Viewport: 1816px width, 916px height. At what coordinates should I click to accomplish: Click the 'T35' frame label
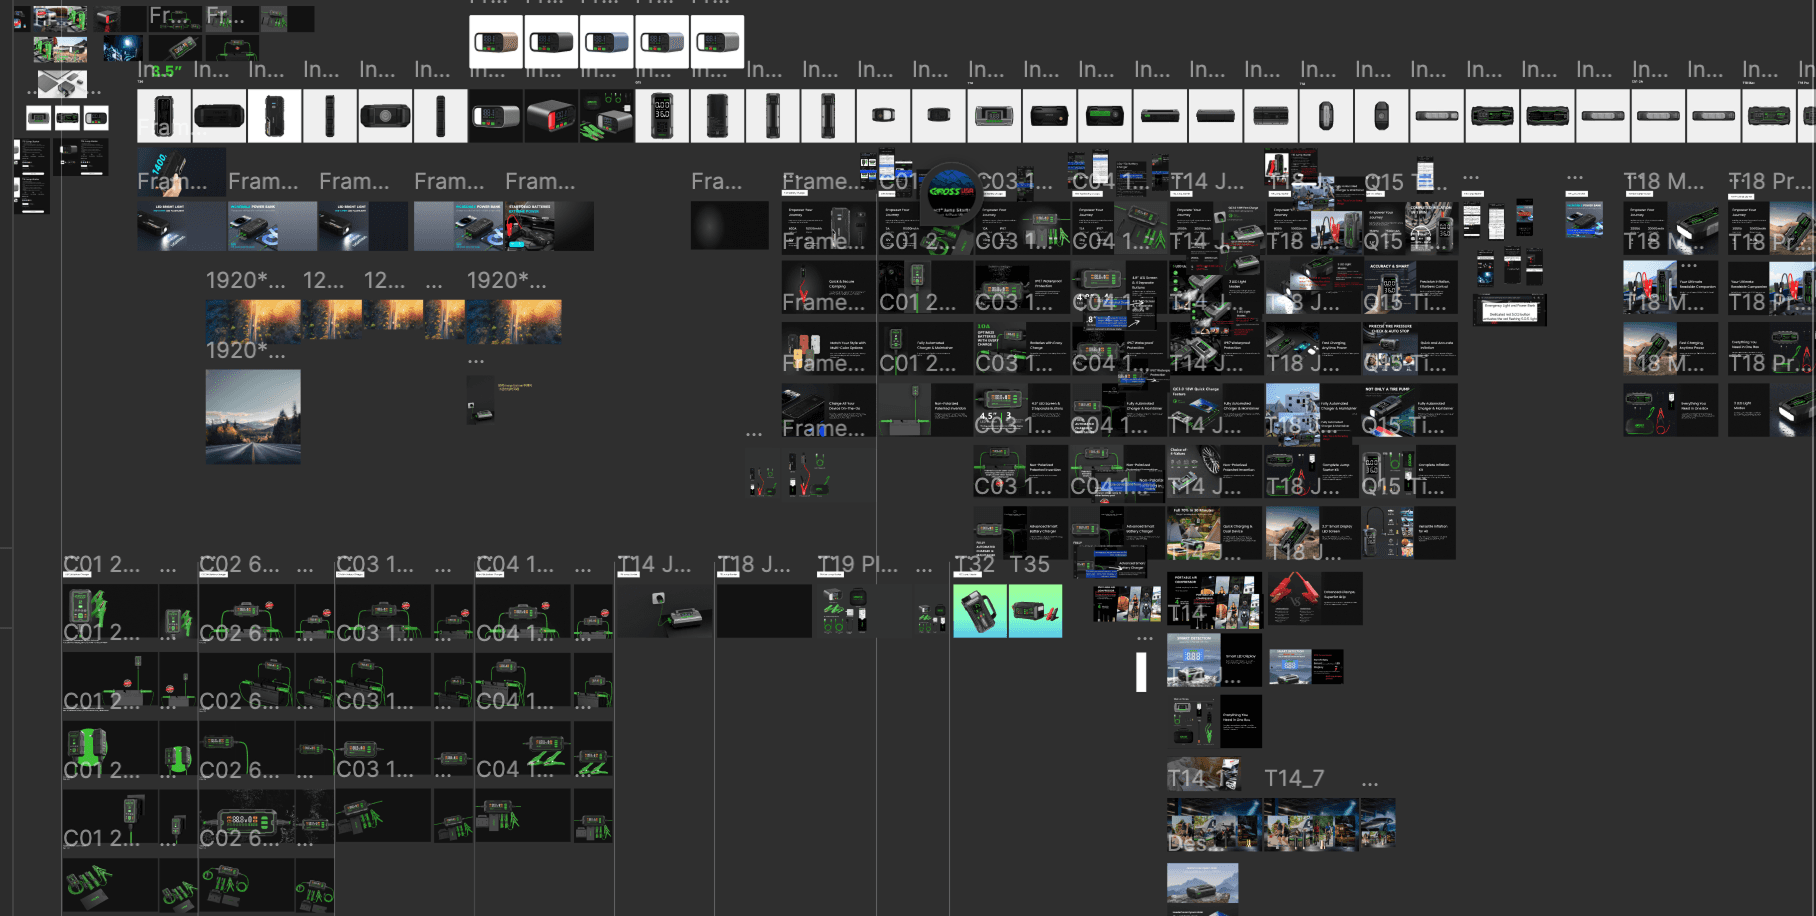click(x=1030, y=564)
